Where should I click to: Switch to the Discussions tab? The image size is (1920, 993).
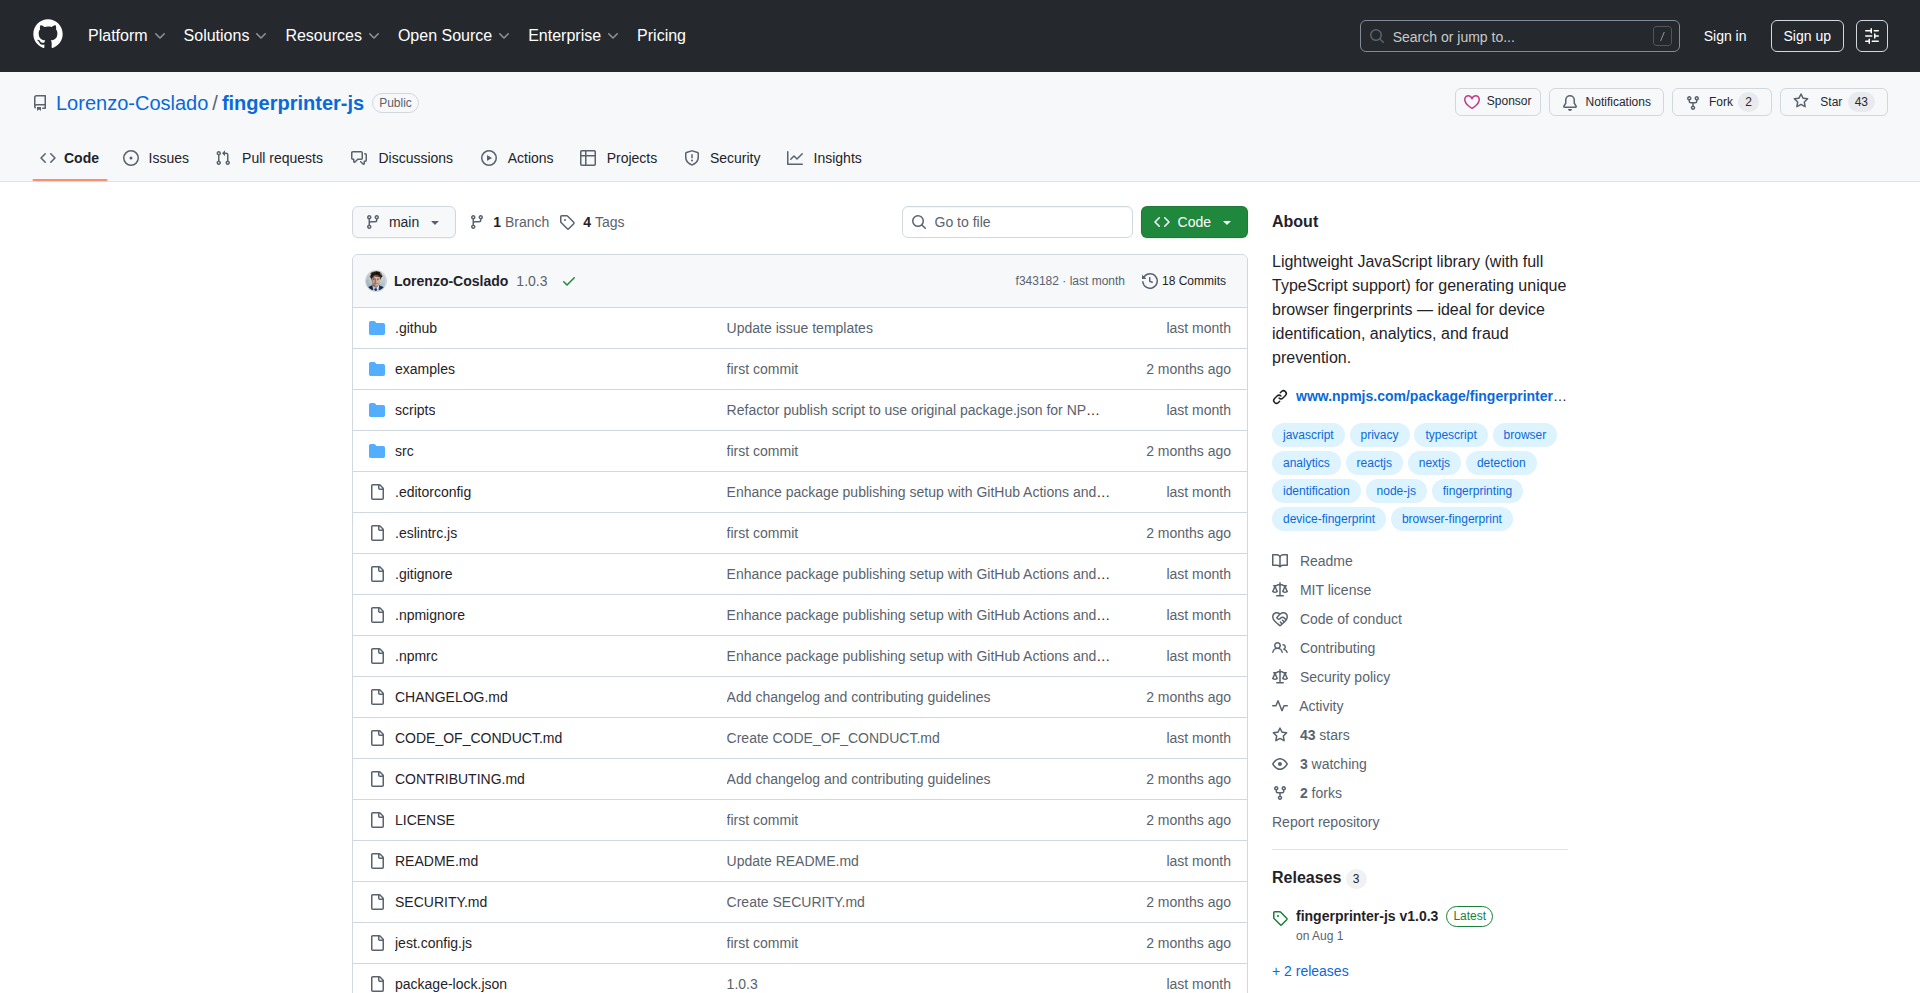[x=402, y=158]
